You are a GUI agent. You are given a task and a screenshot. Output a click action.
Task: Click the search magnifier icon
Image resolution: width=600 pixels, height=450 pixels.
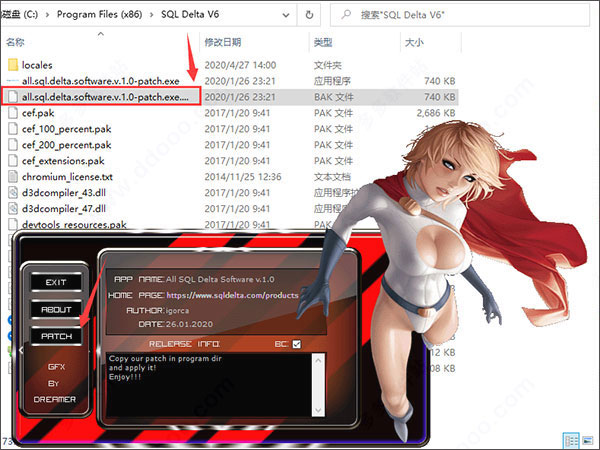[346, 15]
